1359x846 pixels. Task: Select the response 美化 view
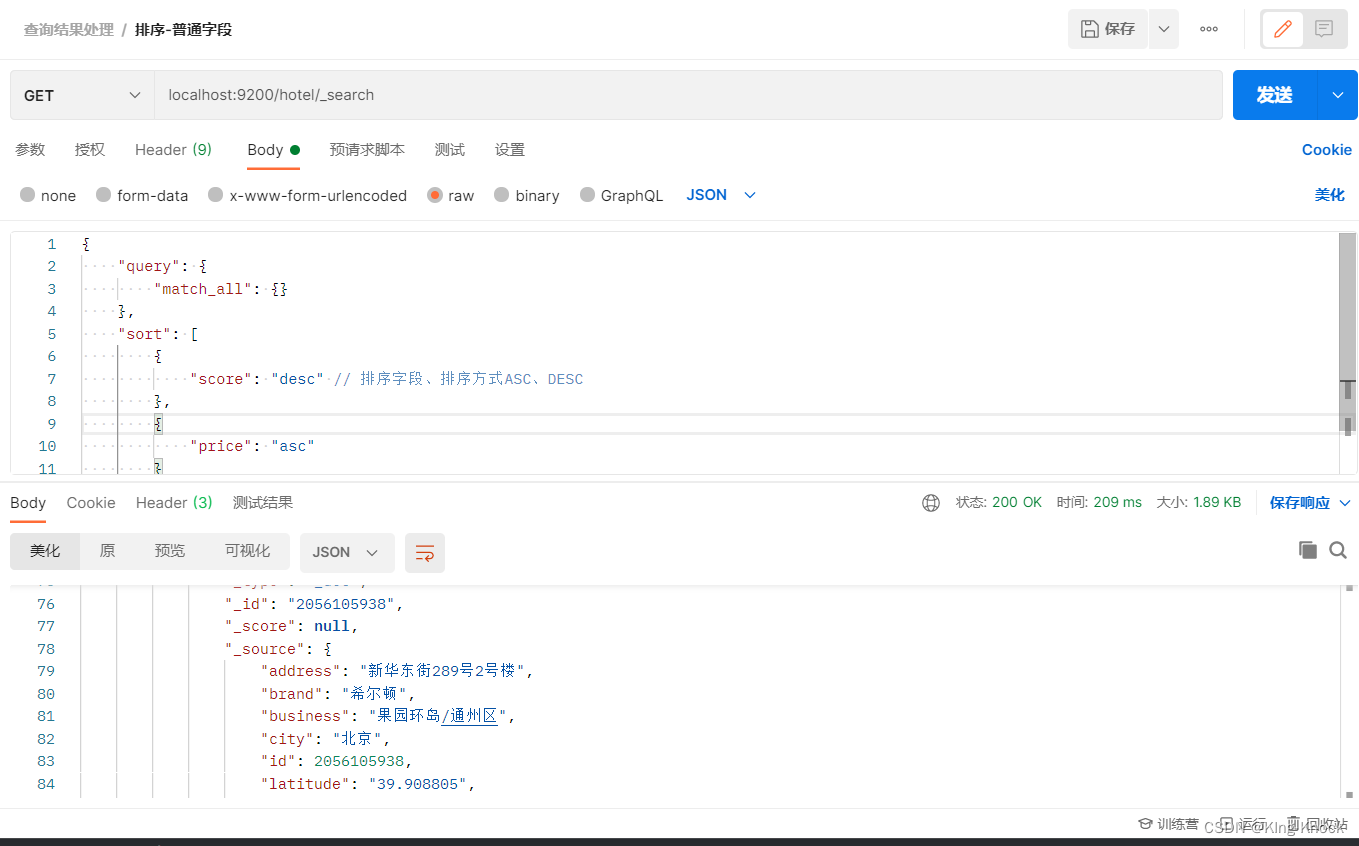(x=45, y=551)
